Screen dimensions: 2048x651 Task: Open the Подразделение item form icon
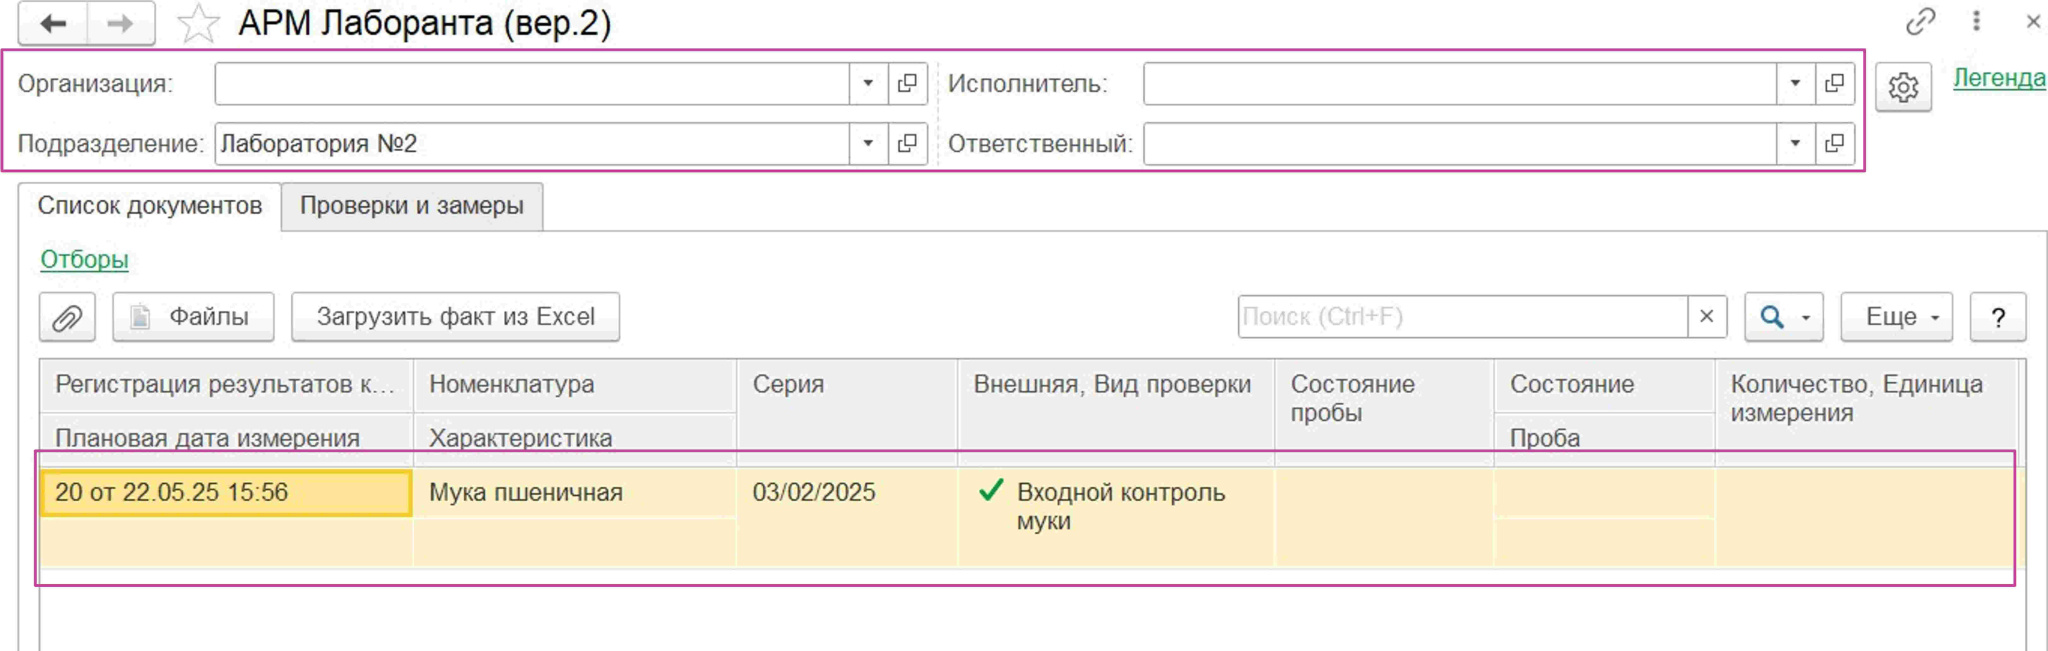click(x=907, y=144)
